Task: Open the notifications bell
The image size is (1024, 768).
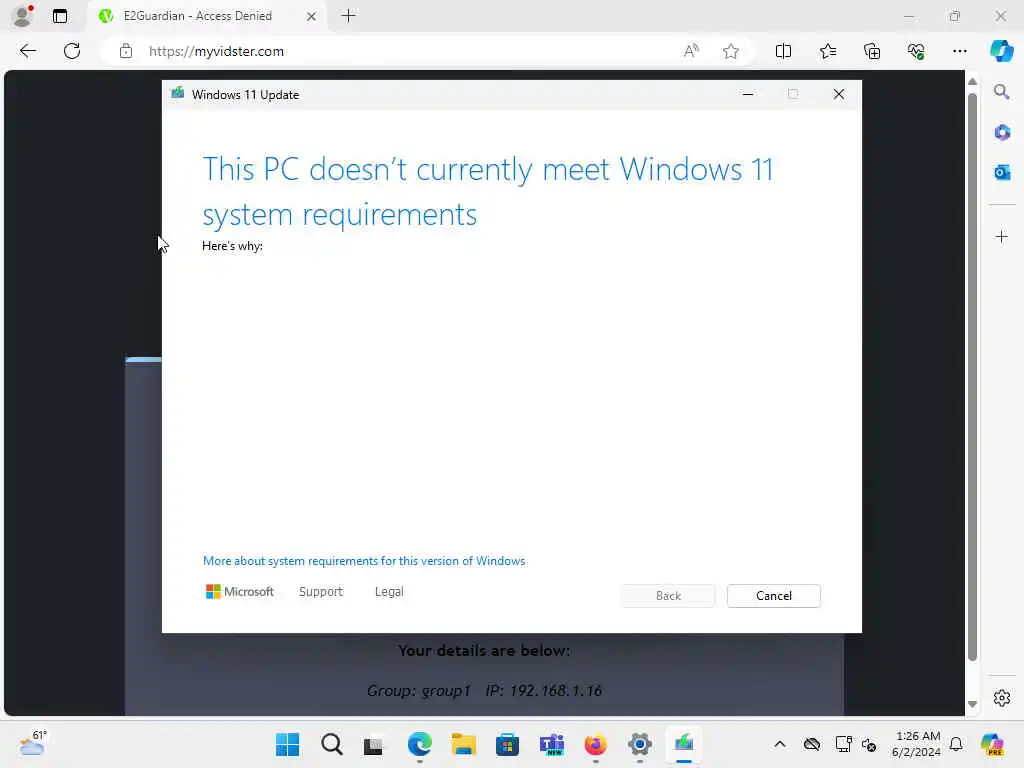Action: 956,744
